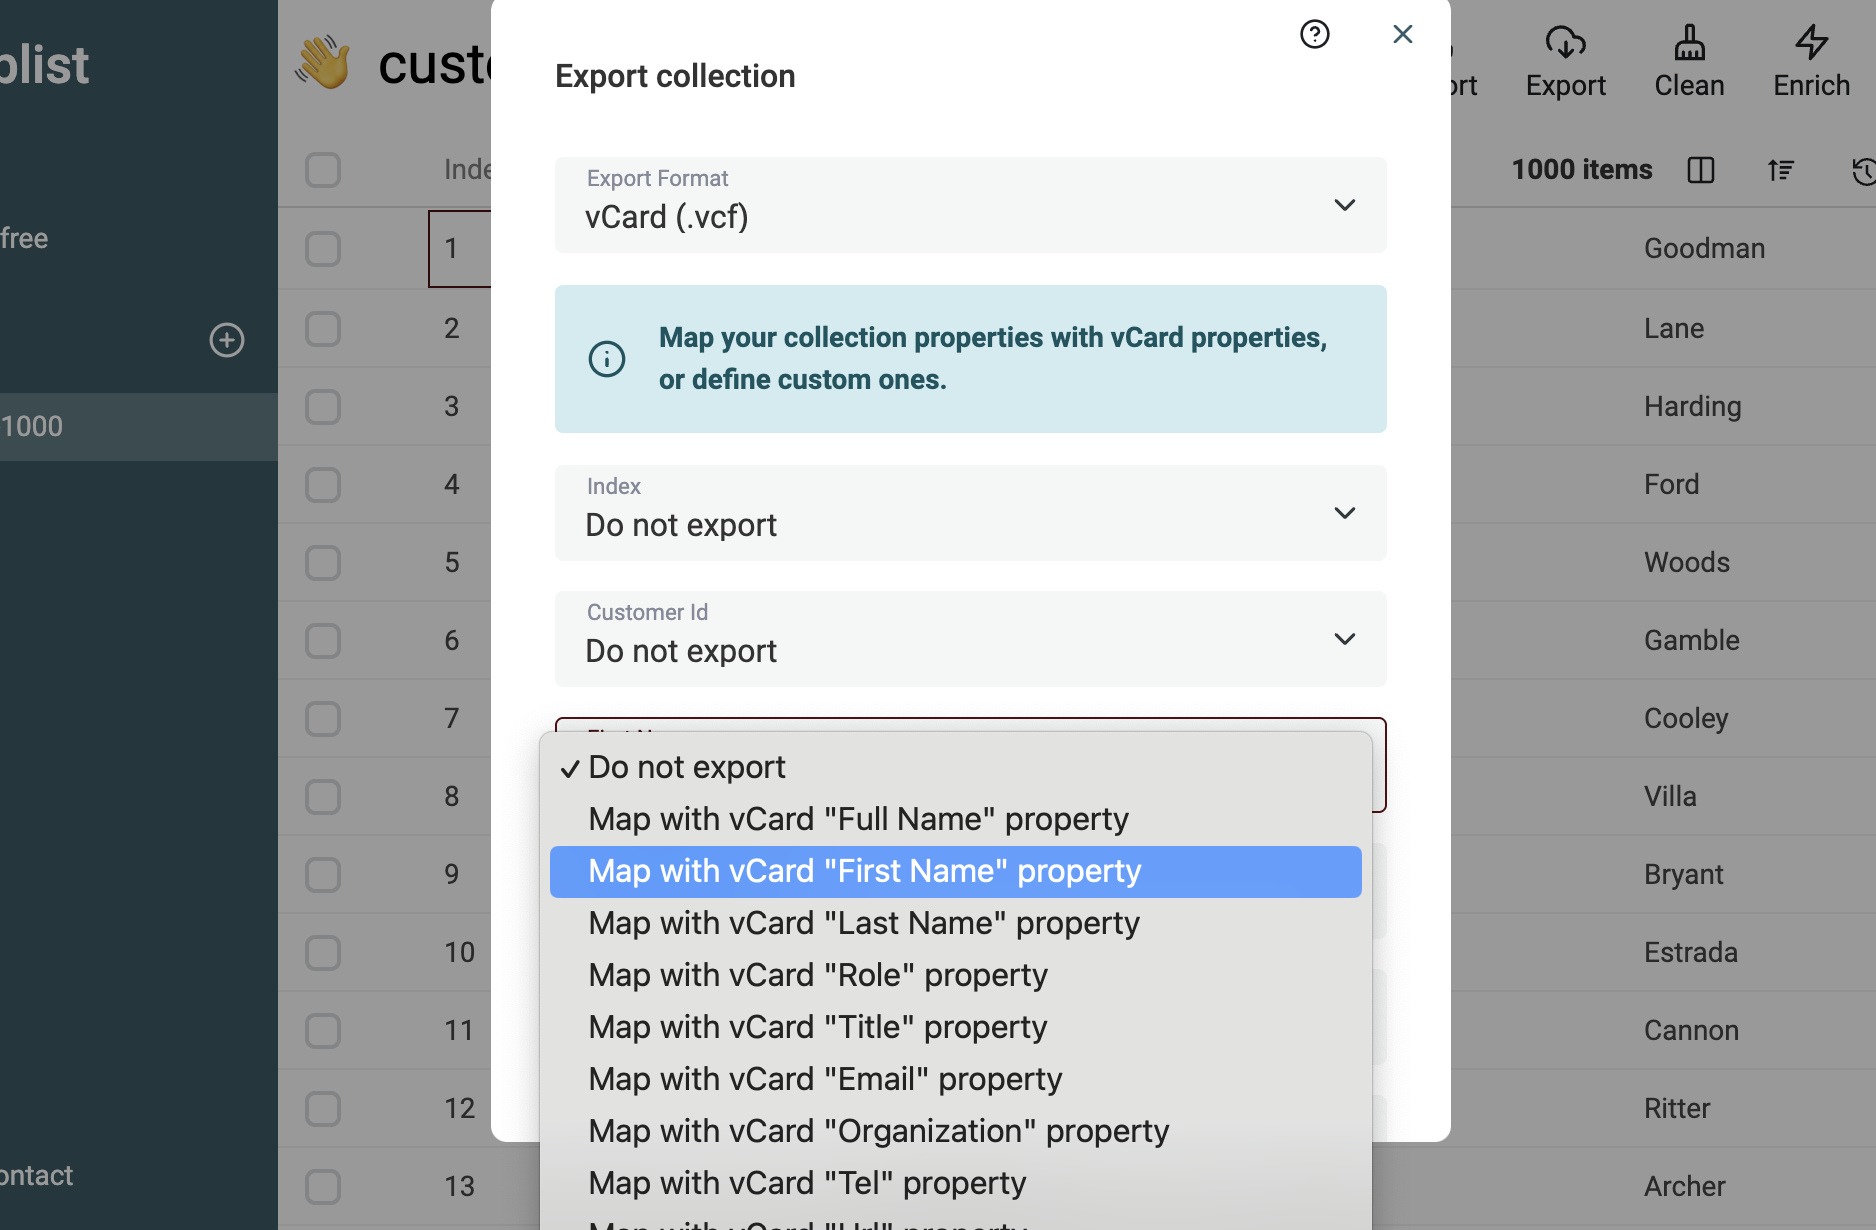Open help via the question mark icon
Screen dimensions: 1876x1230
pos(1315,34)
